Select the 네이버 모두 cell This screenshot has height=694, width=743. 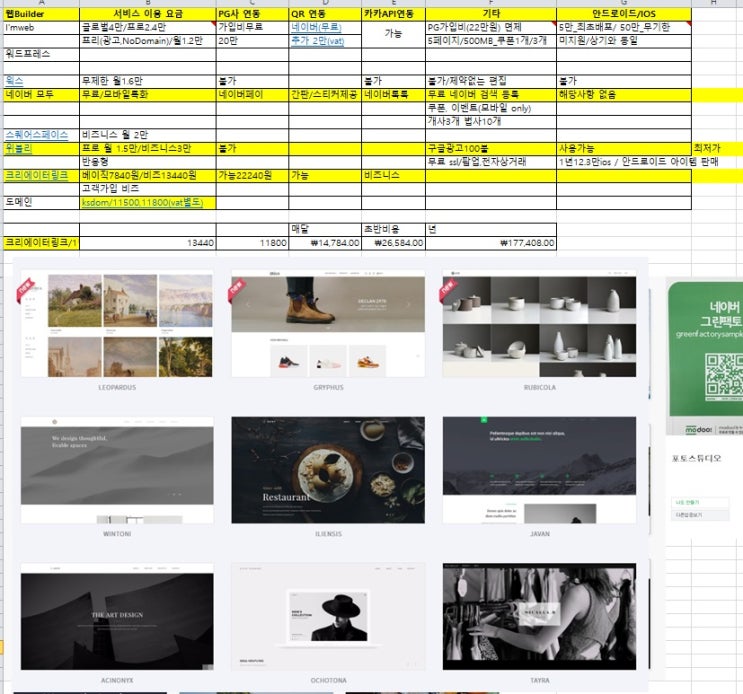pos(41,95)
